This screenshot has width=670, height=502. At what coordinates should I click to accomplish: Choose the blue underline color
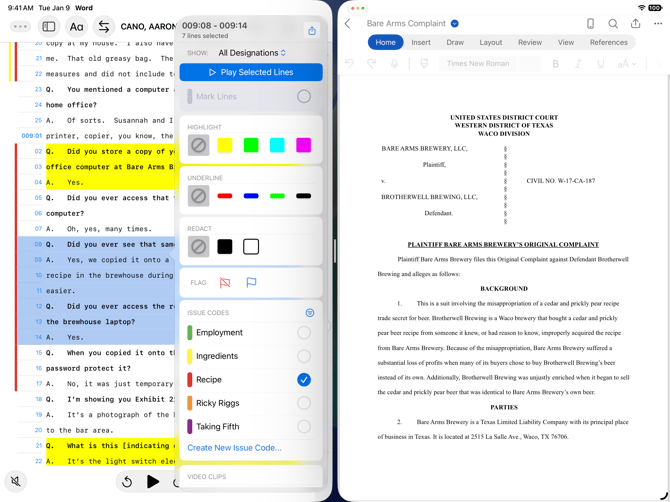[251, 196]
